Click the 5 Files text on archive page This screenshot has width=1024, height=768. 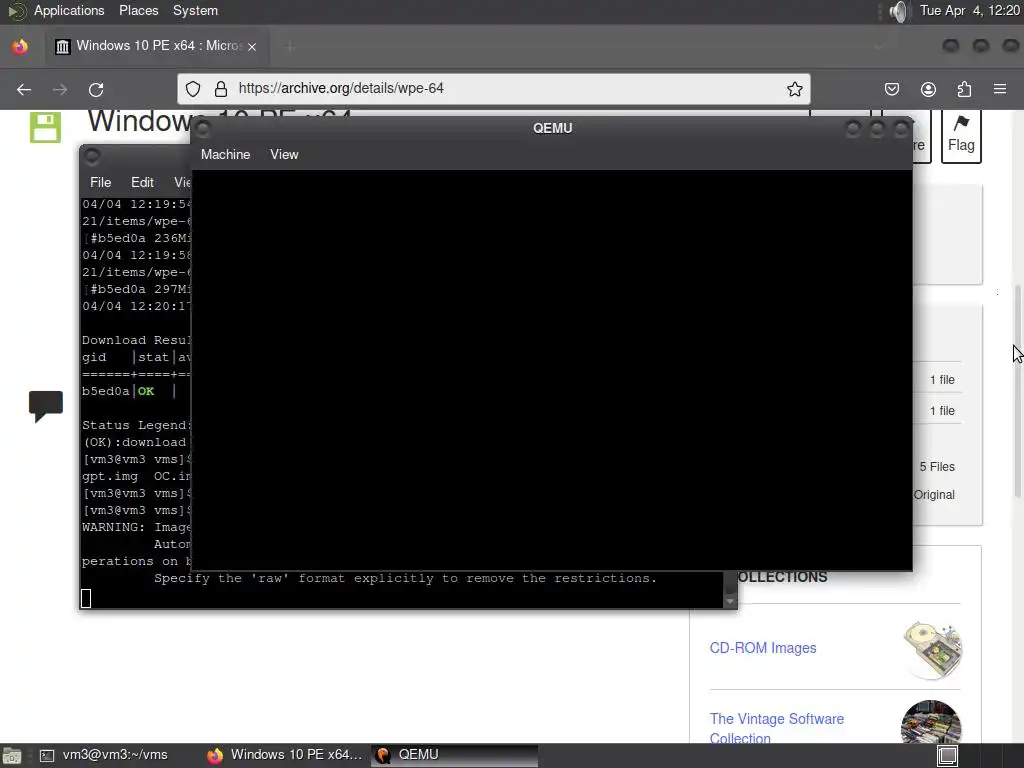pyautogui.click(x=937, y=467)
